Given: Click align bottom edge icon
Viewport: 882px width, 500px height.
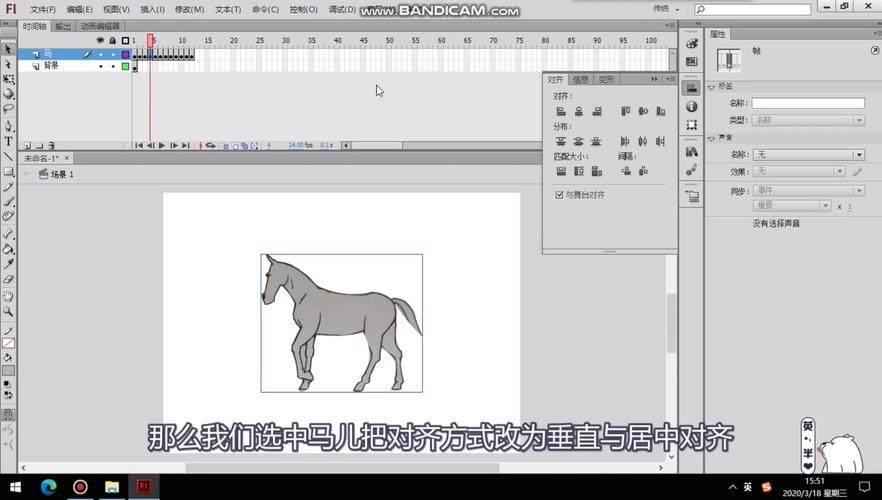Looking at the screenshot, I should tap(661, 111).
